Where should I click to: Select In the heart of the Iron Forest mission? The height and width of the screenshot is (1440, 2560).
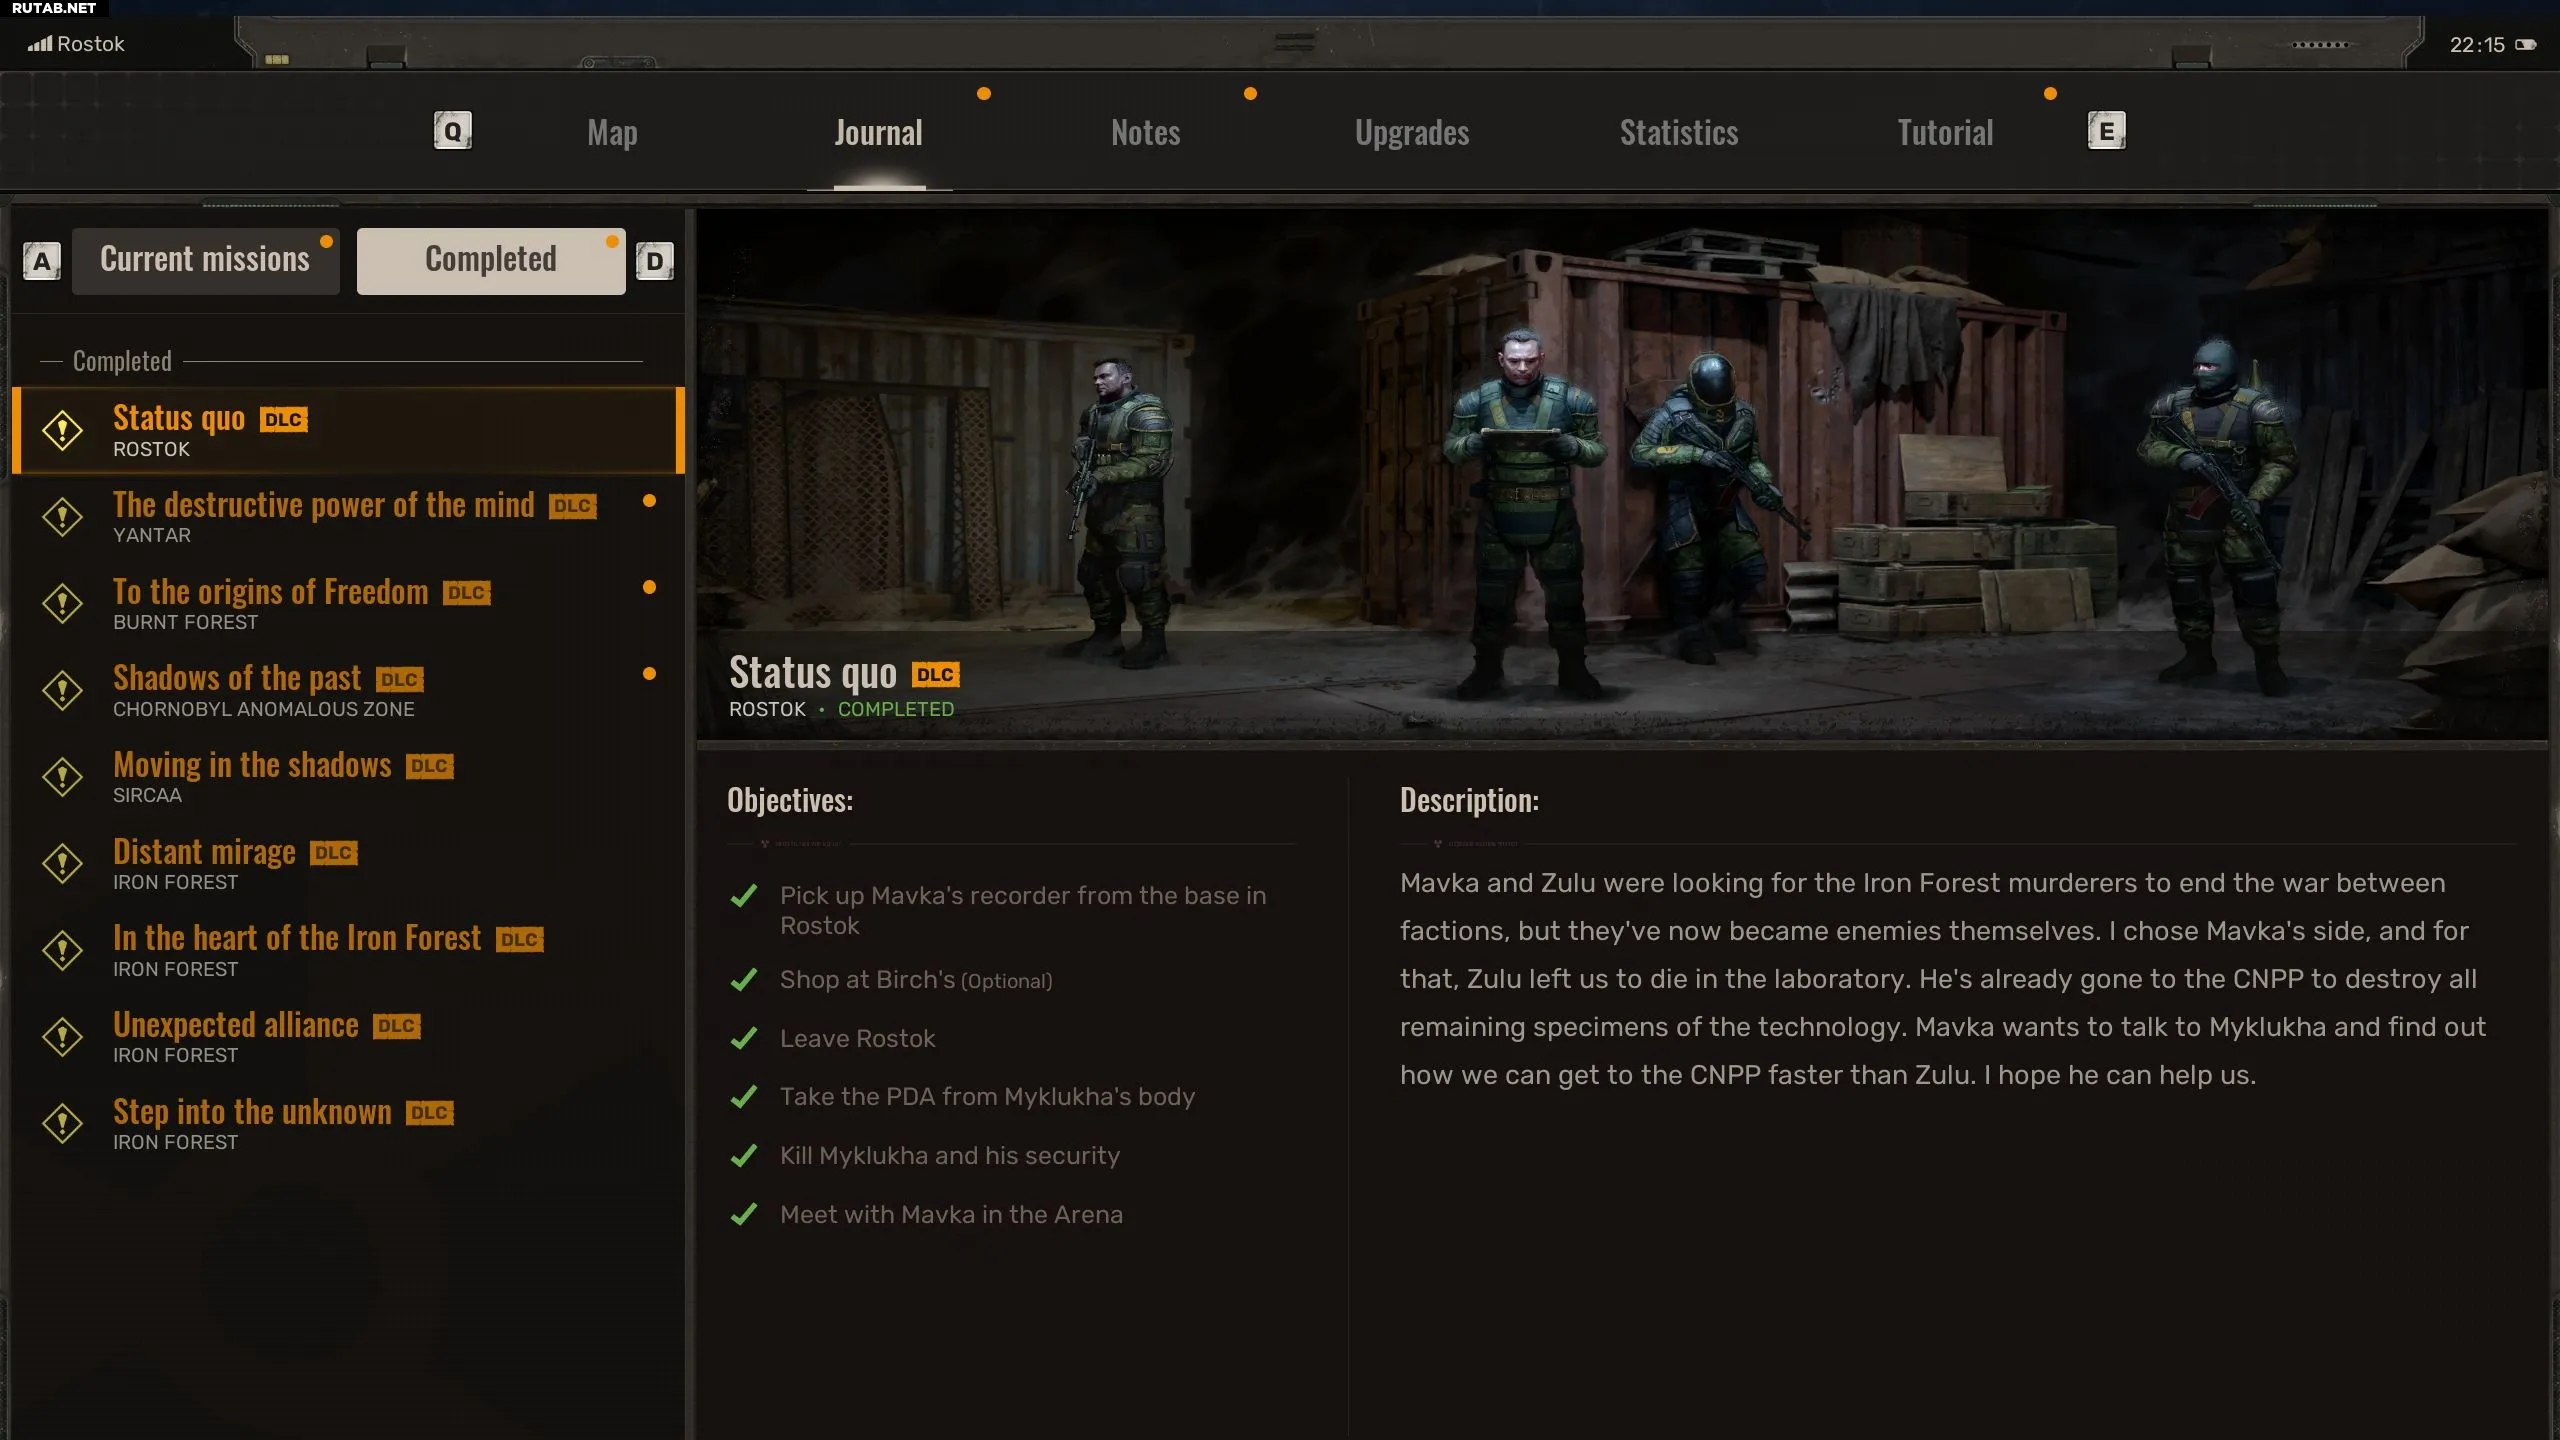coord(348,950)
